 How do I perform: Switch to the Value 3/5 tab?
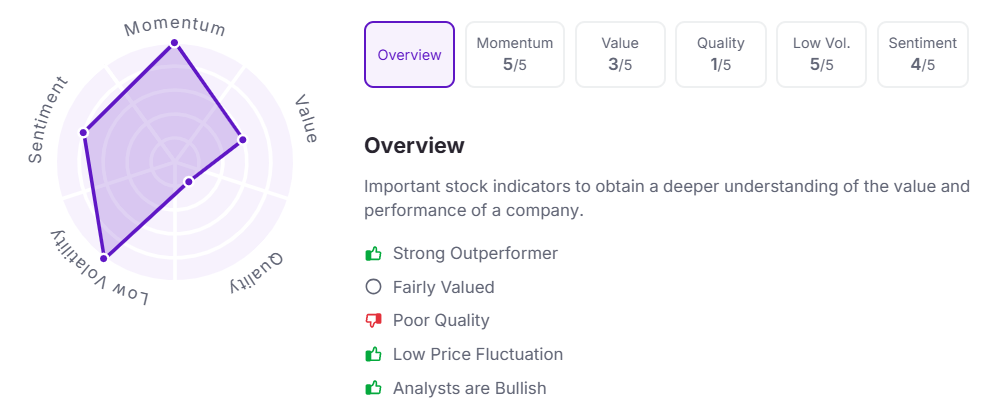[620, 55]
